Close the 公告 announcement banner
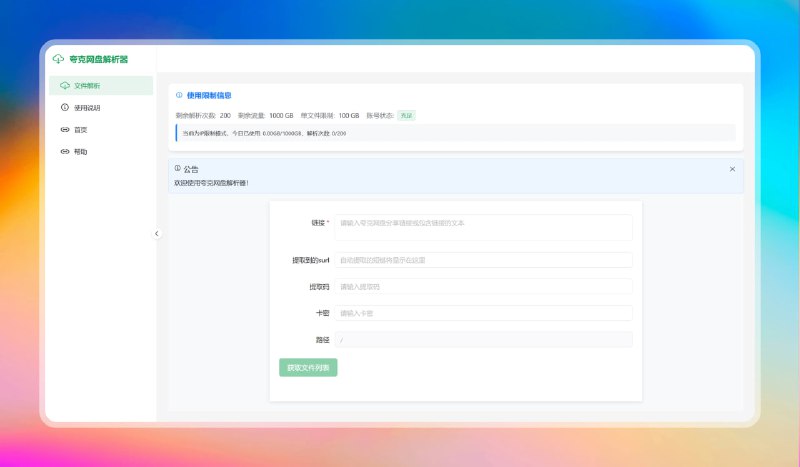 coord(732,169)
